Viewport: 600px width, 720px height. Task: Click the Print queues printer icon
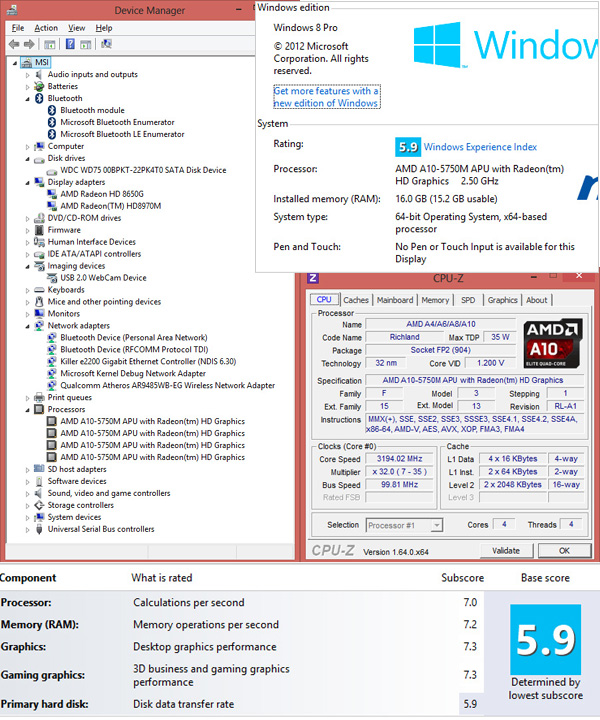pyautogui.click(x=39, y=398)
